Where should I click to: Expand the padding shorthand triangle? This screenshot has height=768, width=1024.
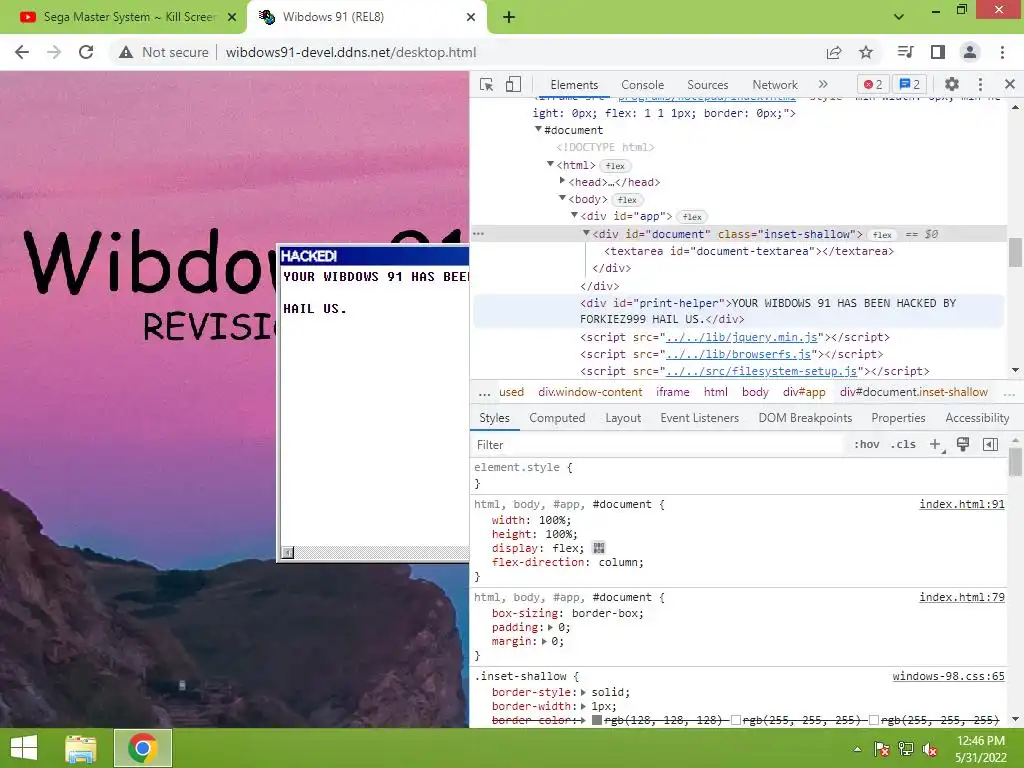click(x=550, y=628)
